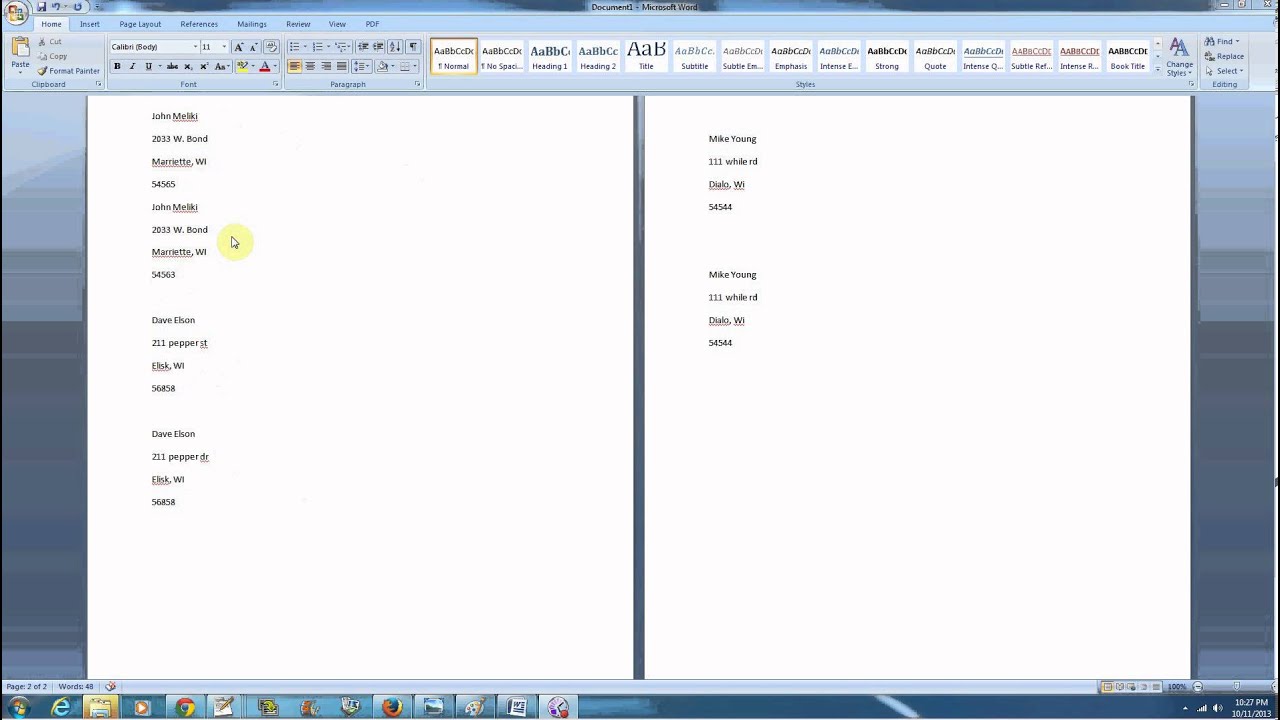Switch to Print Layout view in status bar
This screenshot has height=720, width=1280.
point(1107,687)
